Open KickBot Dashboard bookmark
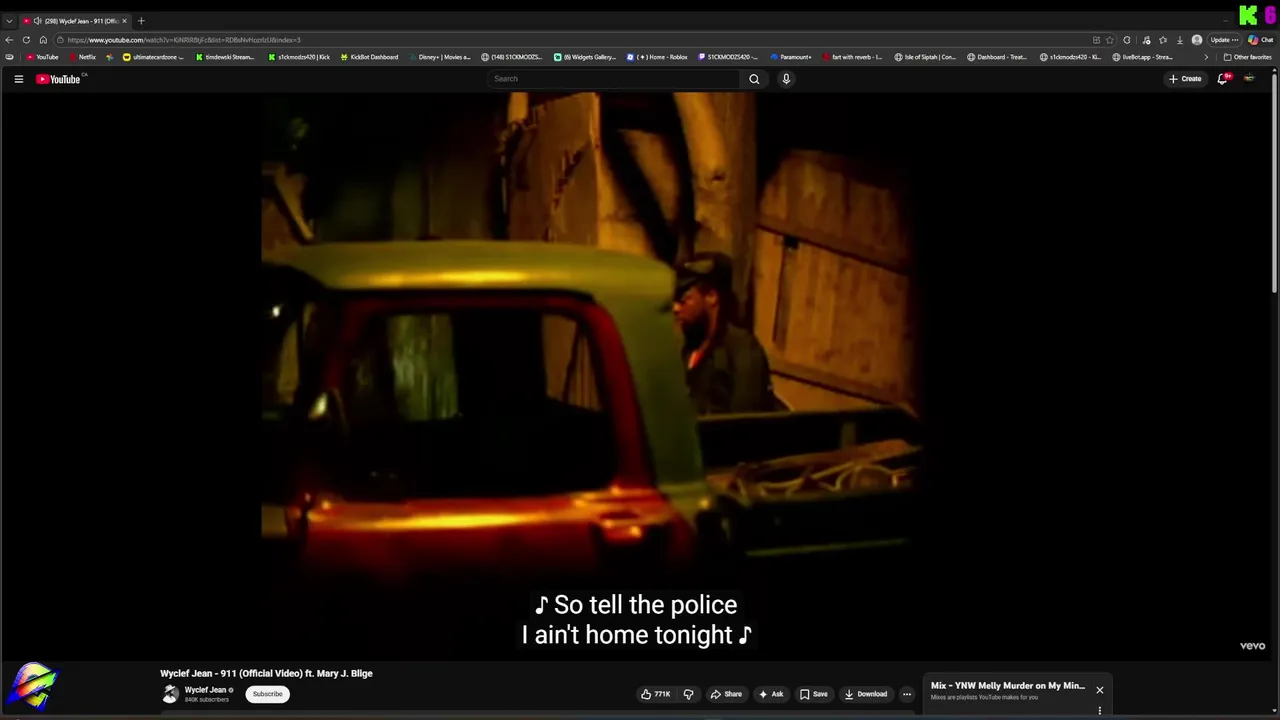 pyautogui.click(x=369, y=57)
